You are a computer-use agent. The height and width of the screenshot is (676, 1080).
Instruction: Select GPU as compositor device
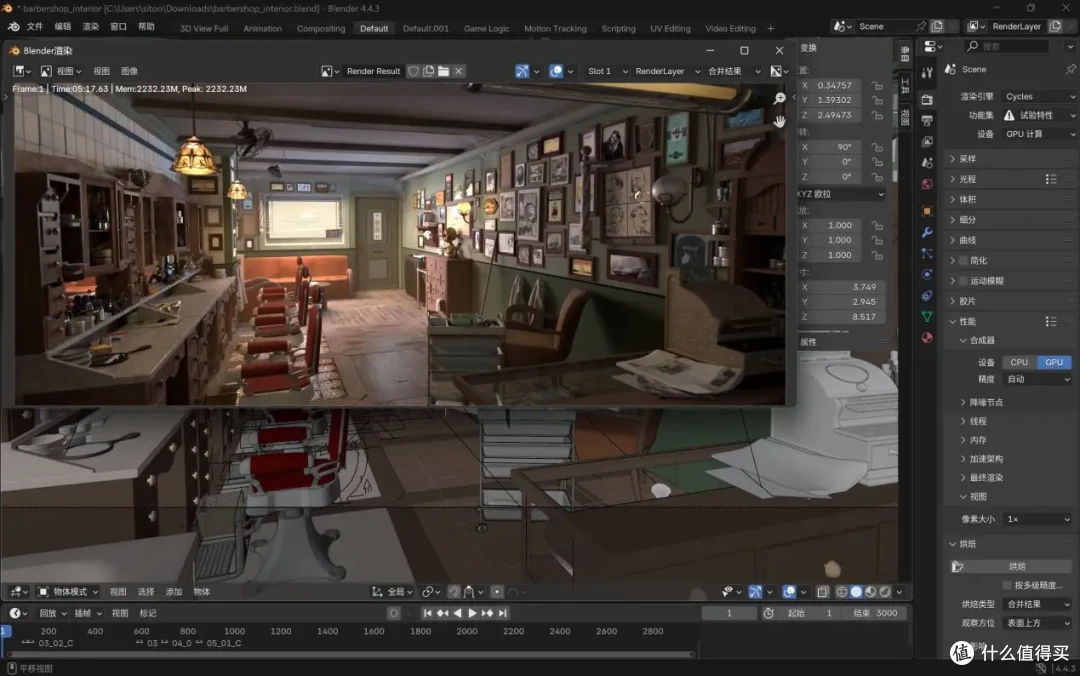(1054, 362)
